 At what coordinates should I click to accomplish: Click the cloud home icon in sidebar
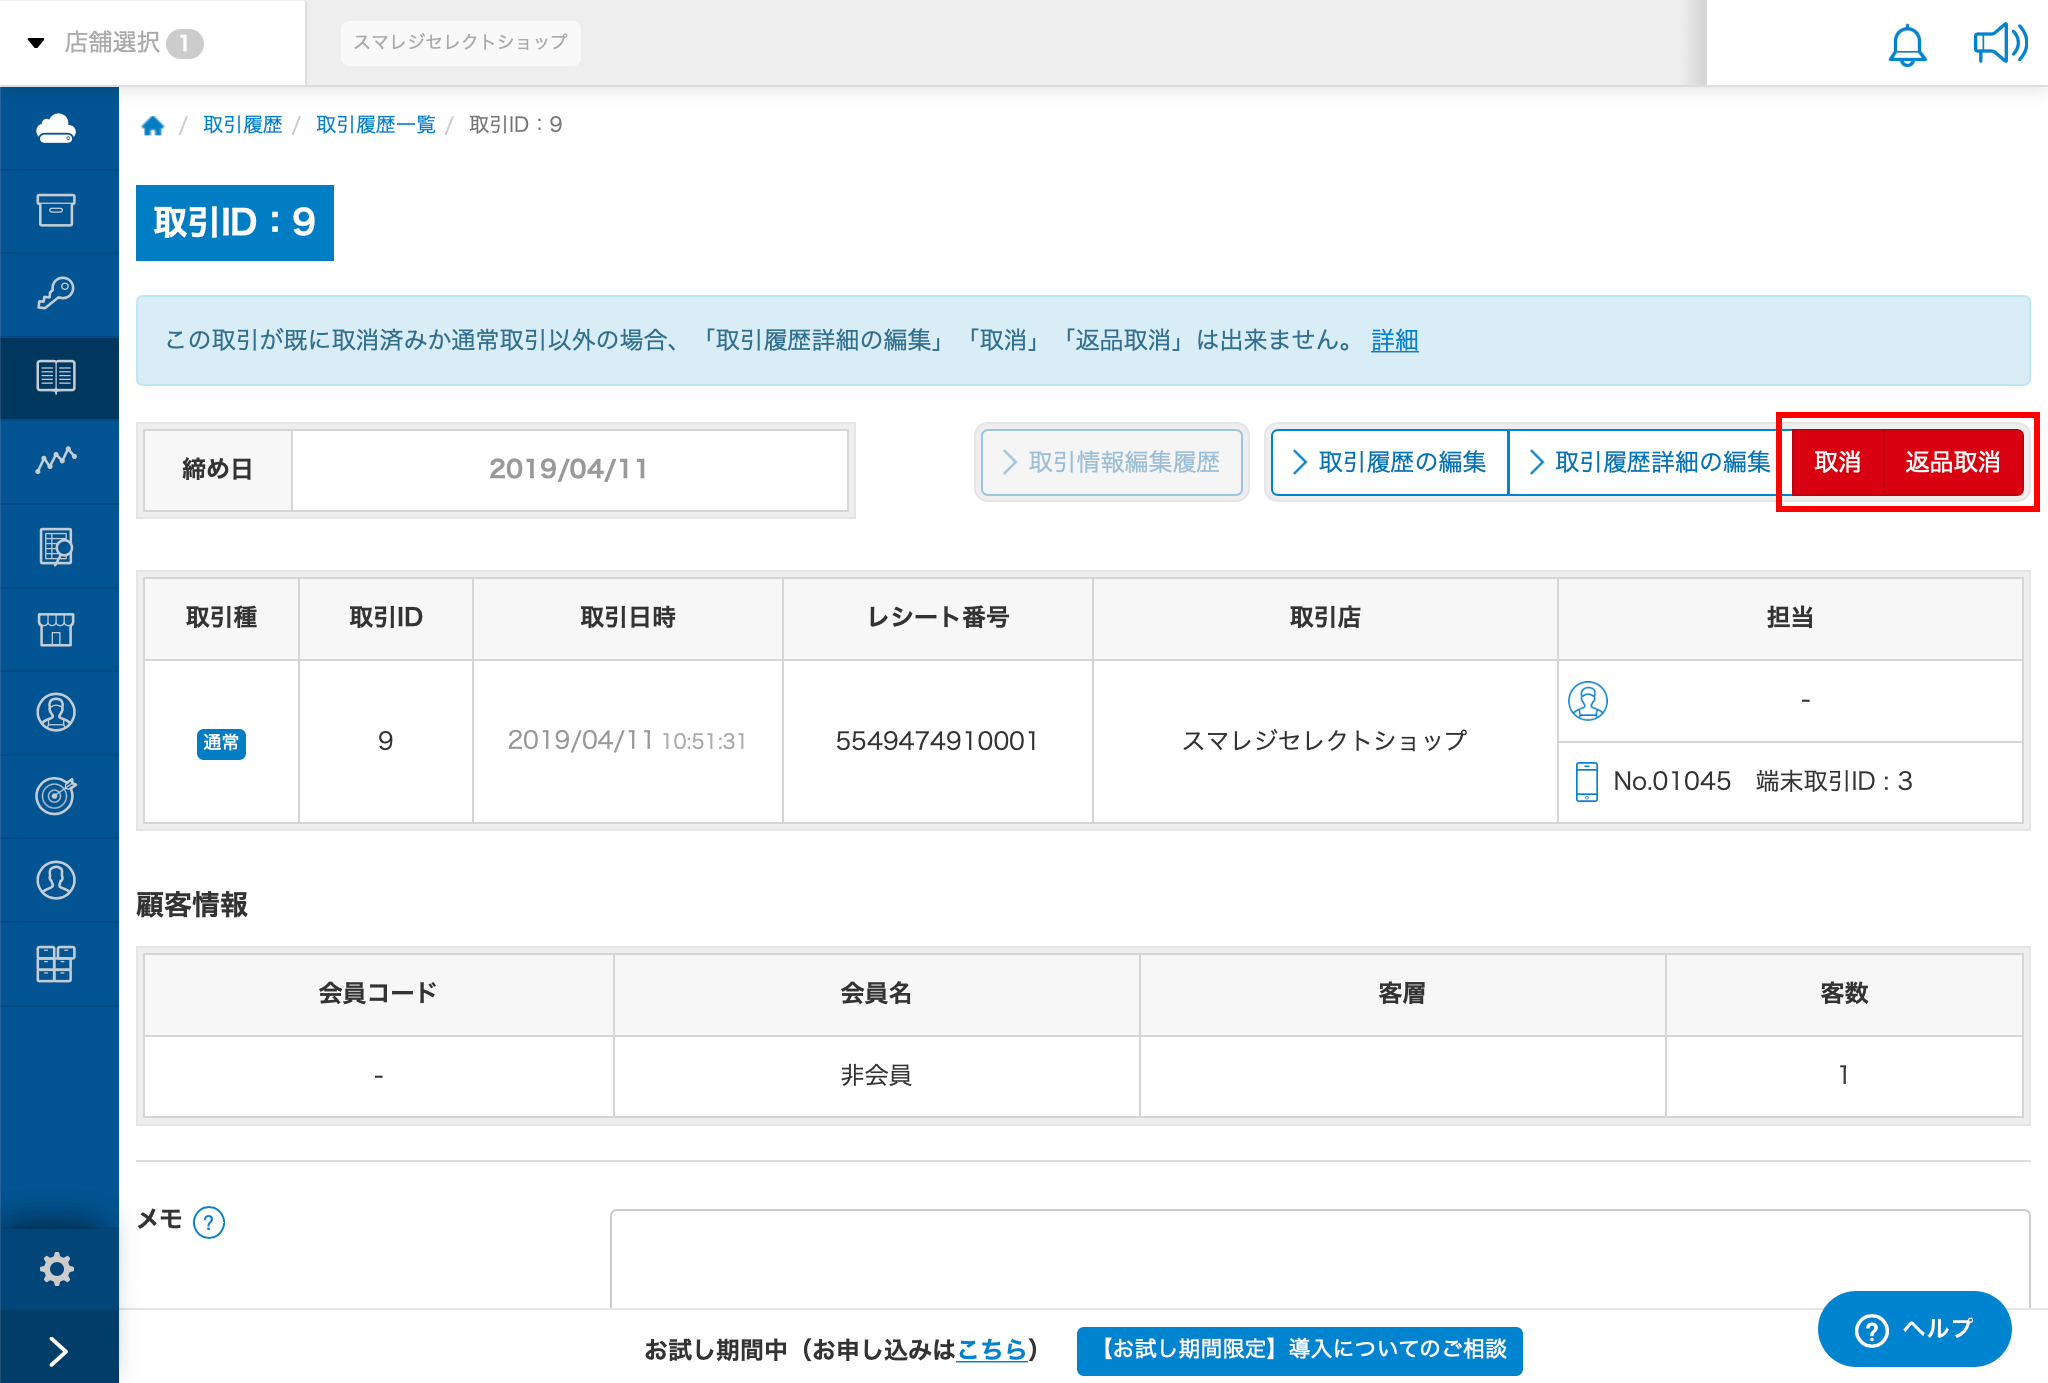tap(56, 128)
